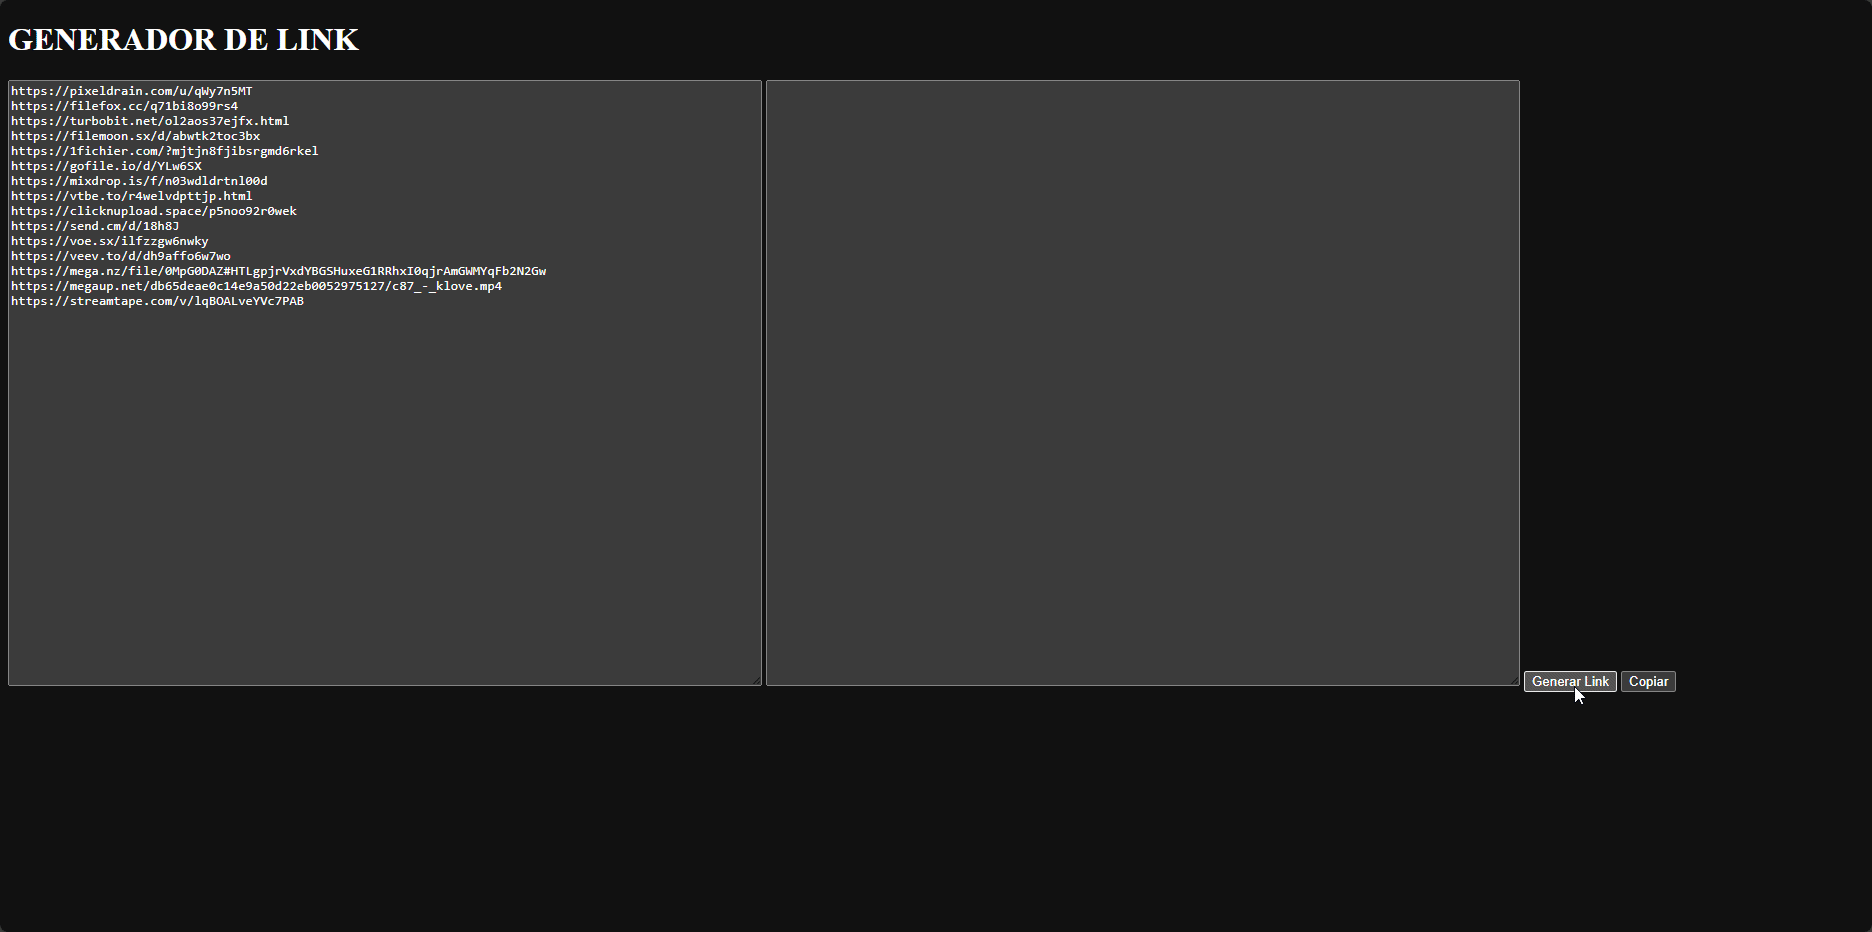Screen dimensions: 1872x932
Task: Click the GENERADOR DE LINK heading
Action: [183, 39]
